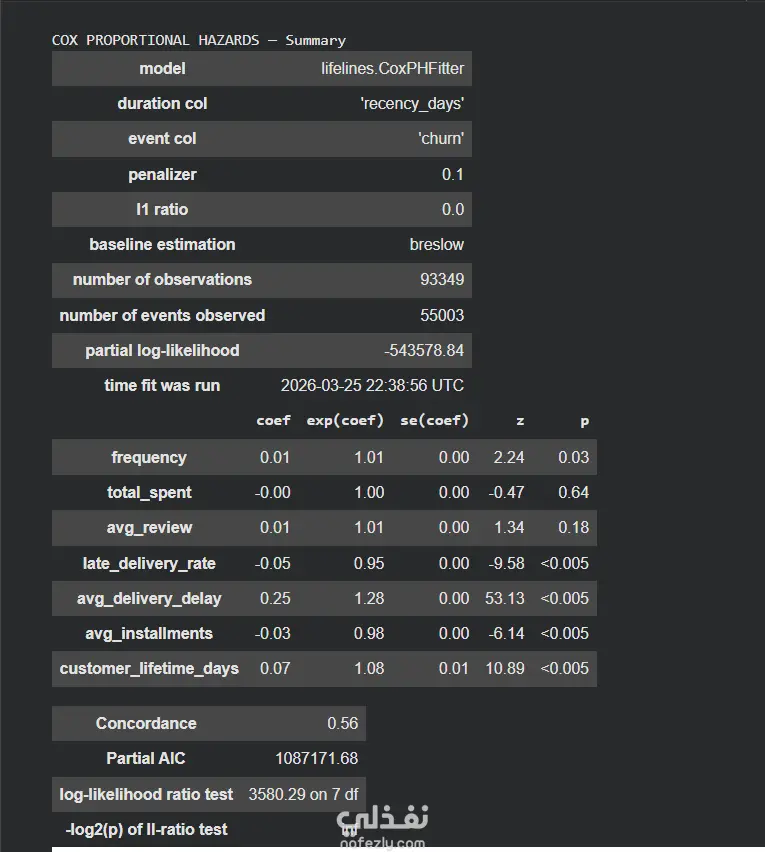
Task: Select the Concordance value 0.56
Action: [343, 723]
